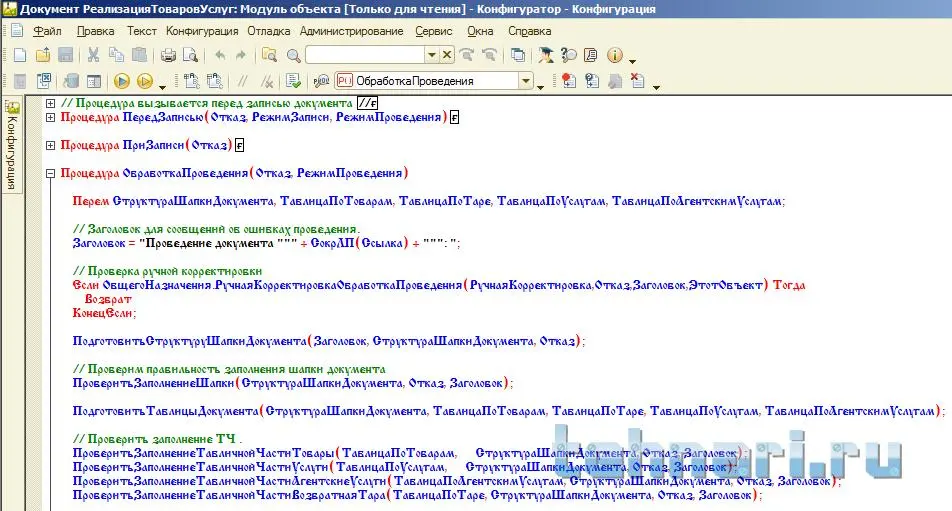Click the Paste clipboard icon
The height and width of the screenshot is (511, 952).
click(x=139, y=55)
